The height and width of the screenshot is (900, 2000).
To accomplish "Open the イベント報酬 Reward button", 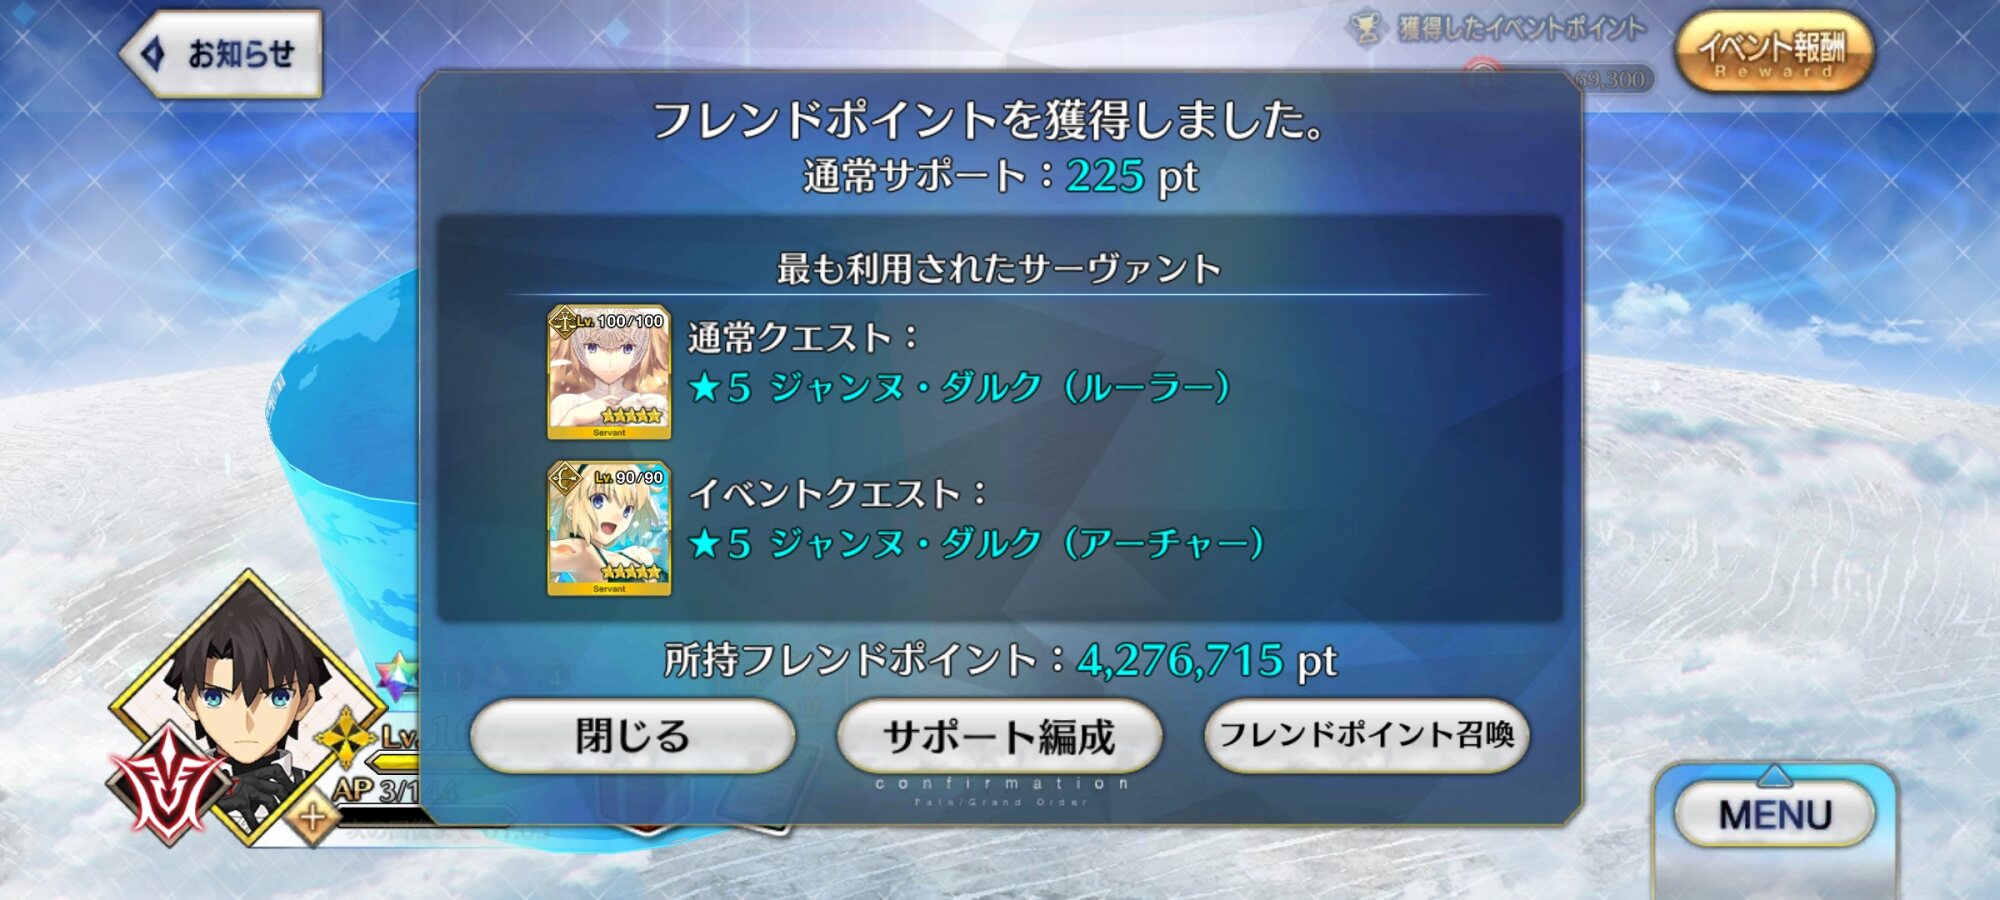I will click(1773, 53).
